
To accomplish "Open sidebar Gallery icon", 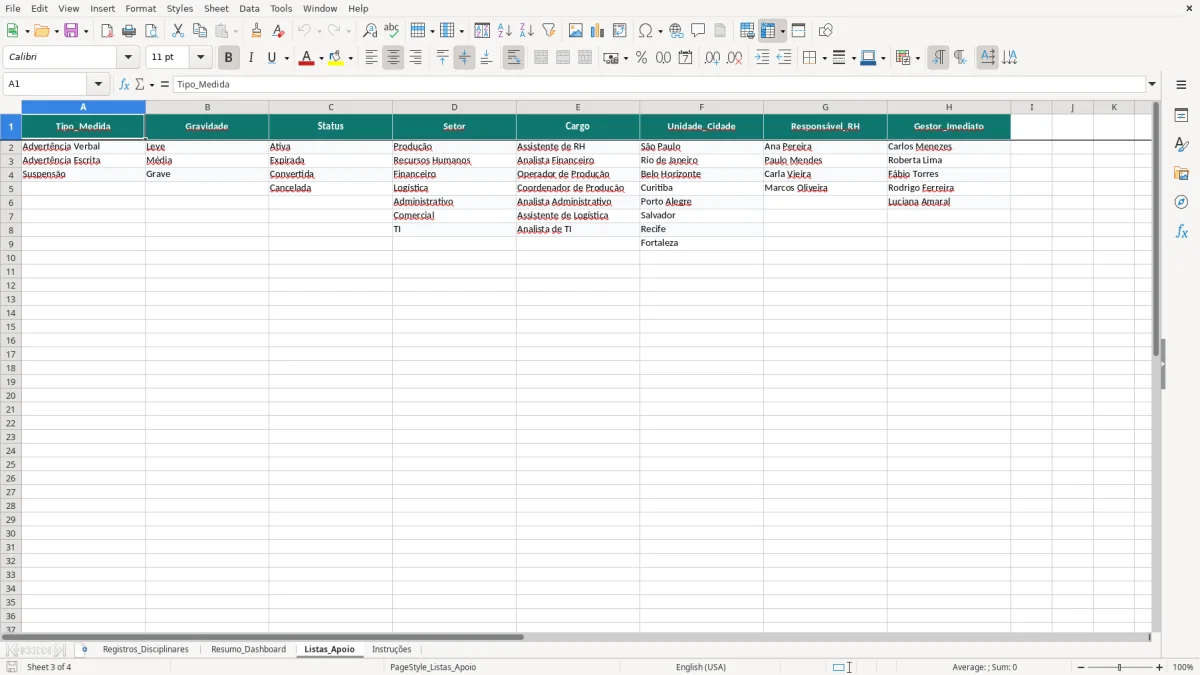I will click(1181, 173).
